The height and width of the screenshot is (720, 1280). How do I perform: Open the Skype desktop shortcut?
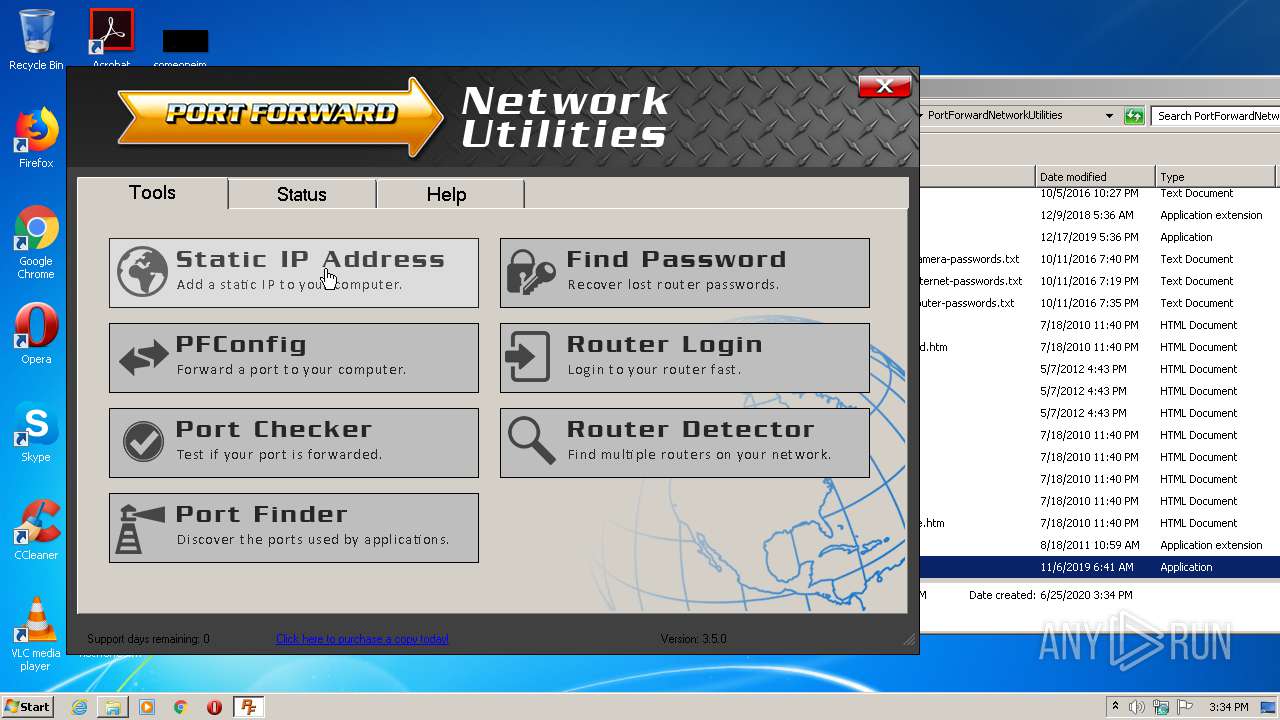coord(36,432)
